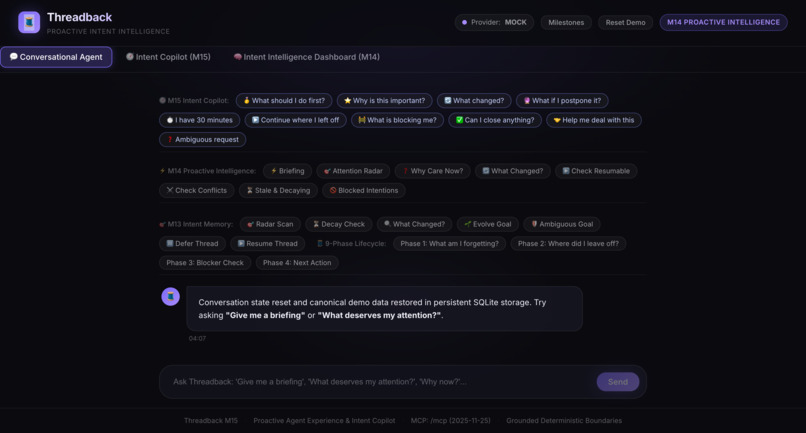This screenshot has height=433, width=806.
Task: Click 'Help me deal with this' chip
Action: (x=594, y=120)
